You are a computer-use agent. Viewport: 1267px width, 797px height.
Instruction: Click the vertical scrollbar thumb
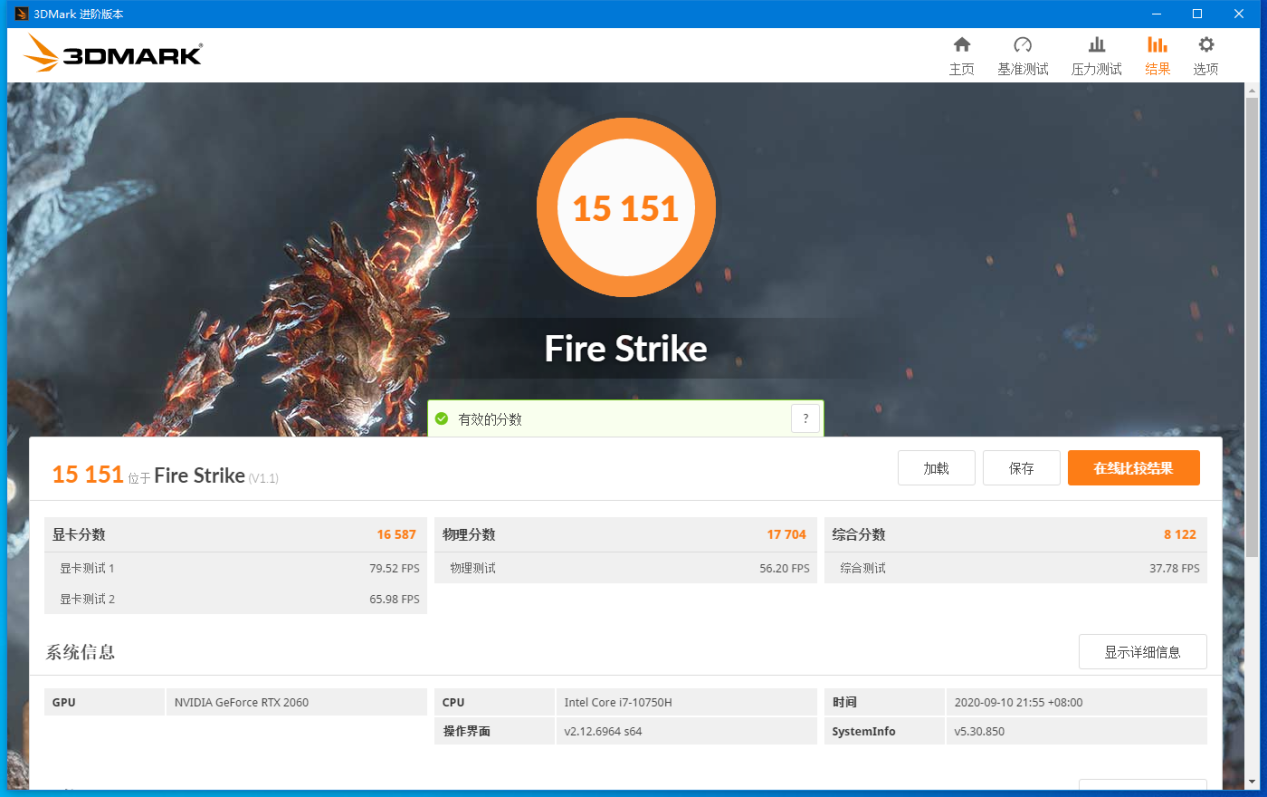click(x=1251, y=328)
